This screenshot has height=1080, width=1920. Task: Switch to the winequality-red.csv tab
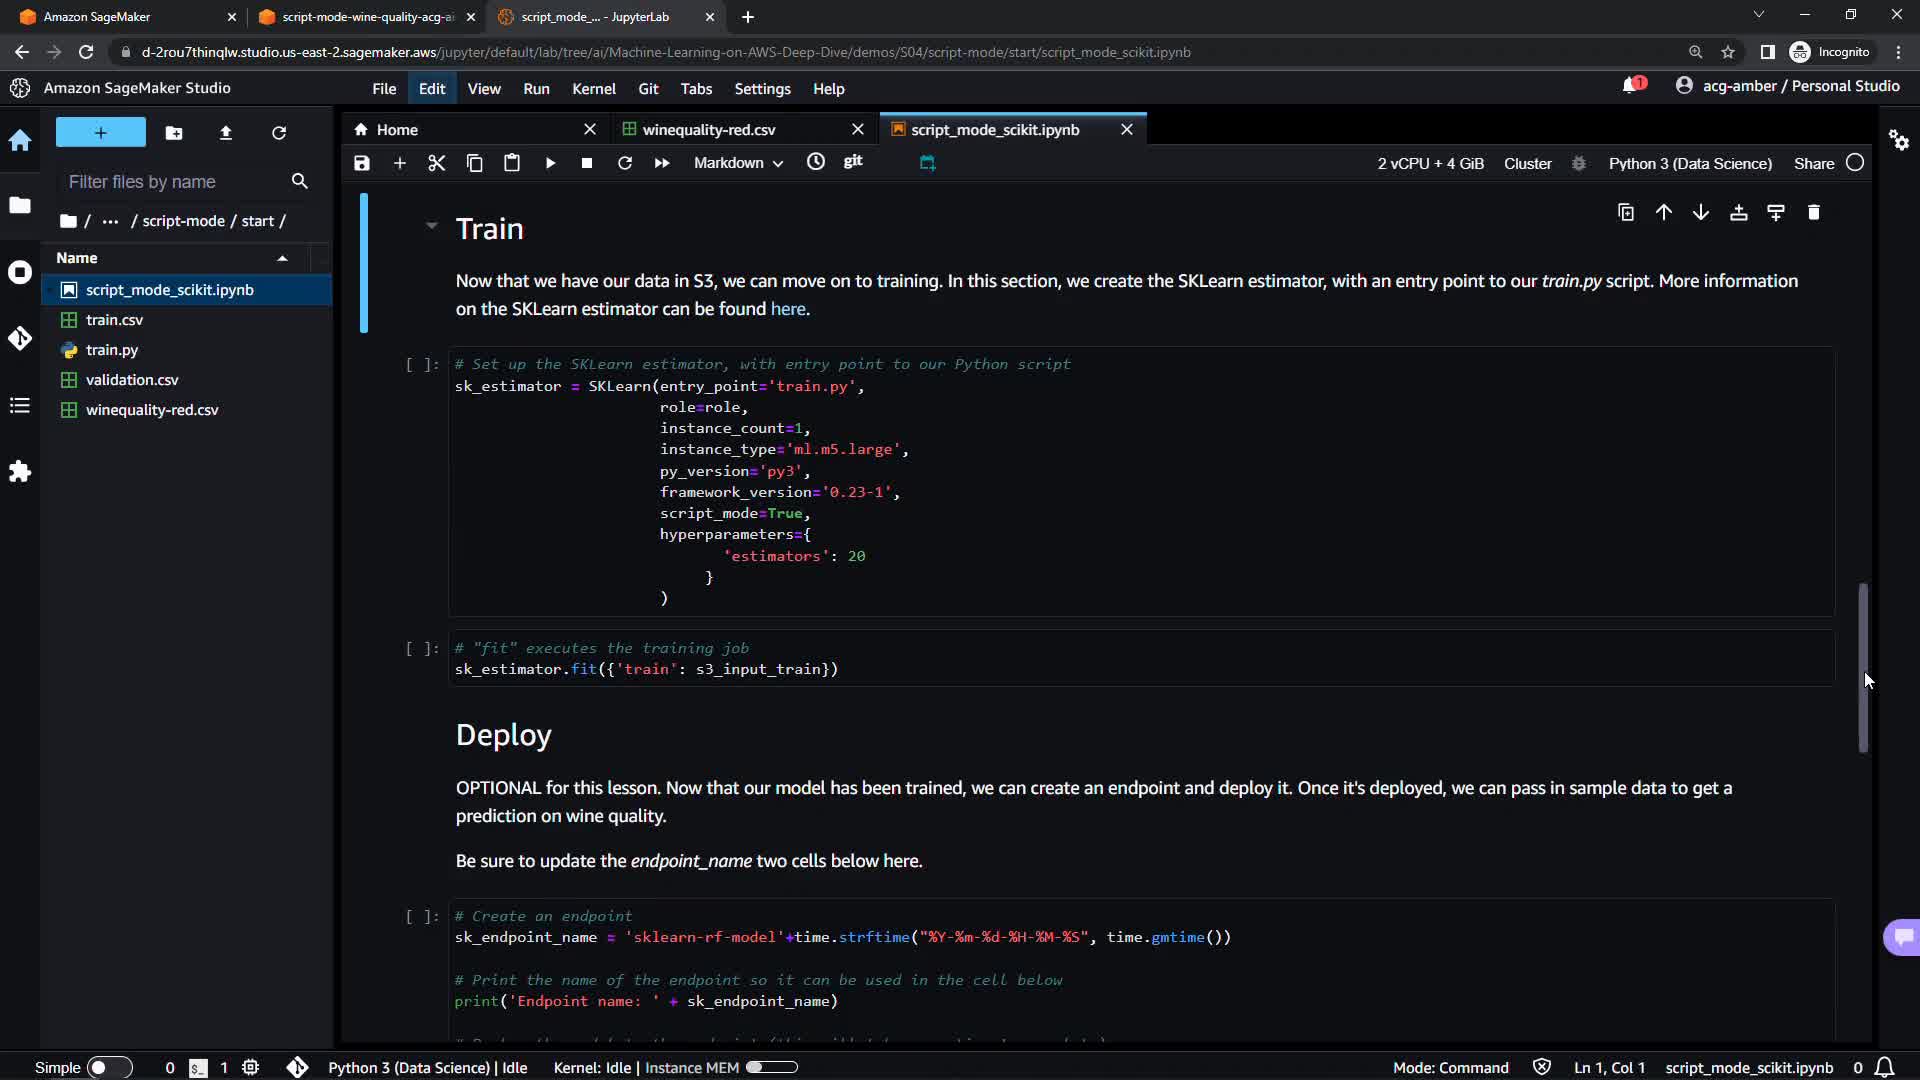click(x=708, y=130)
